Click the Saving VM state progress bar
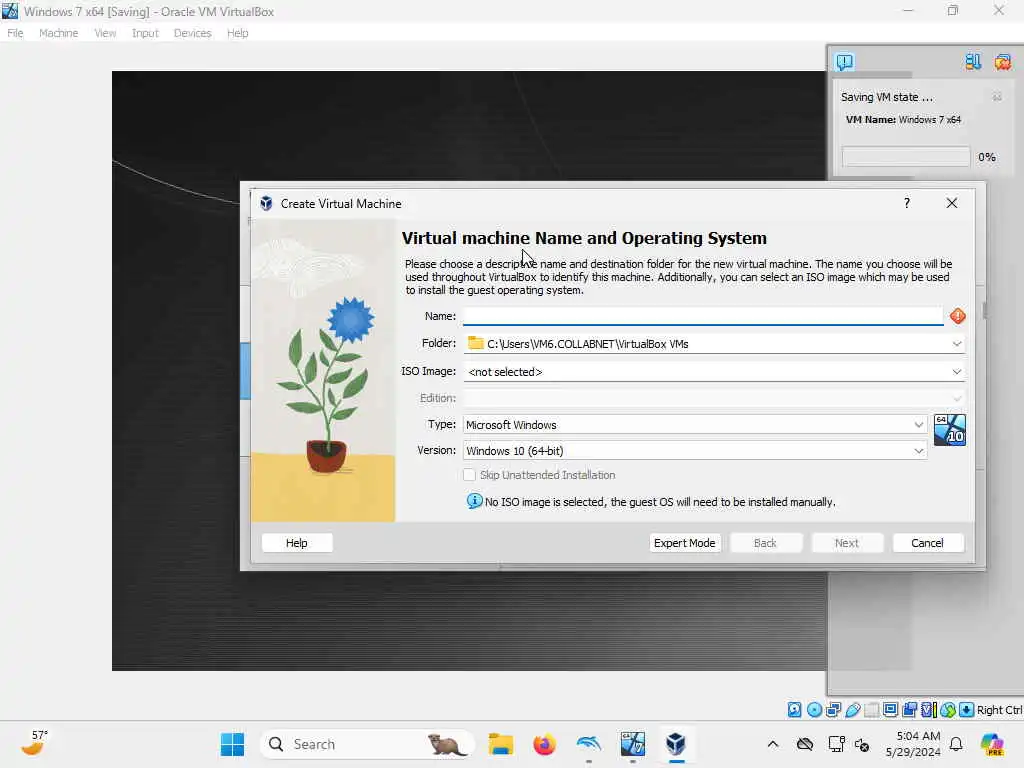1024x768 pixels. click(906, 157)
